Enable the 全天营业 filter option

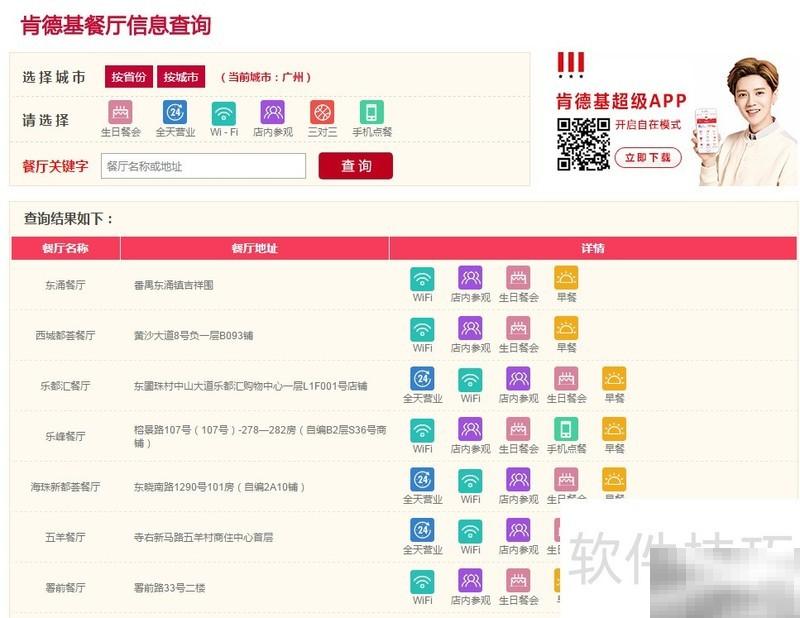172,114
